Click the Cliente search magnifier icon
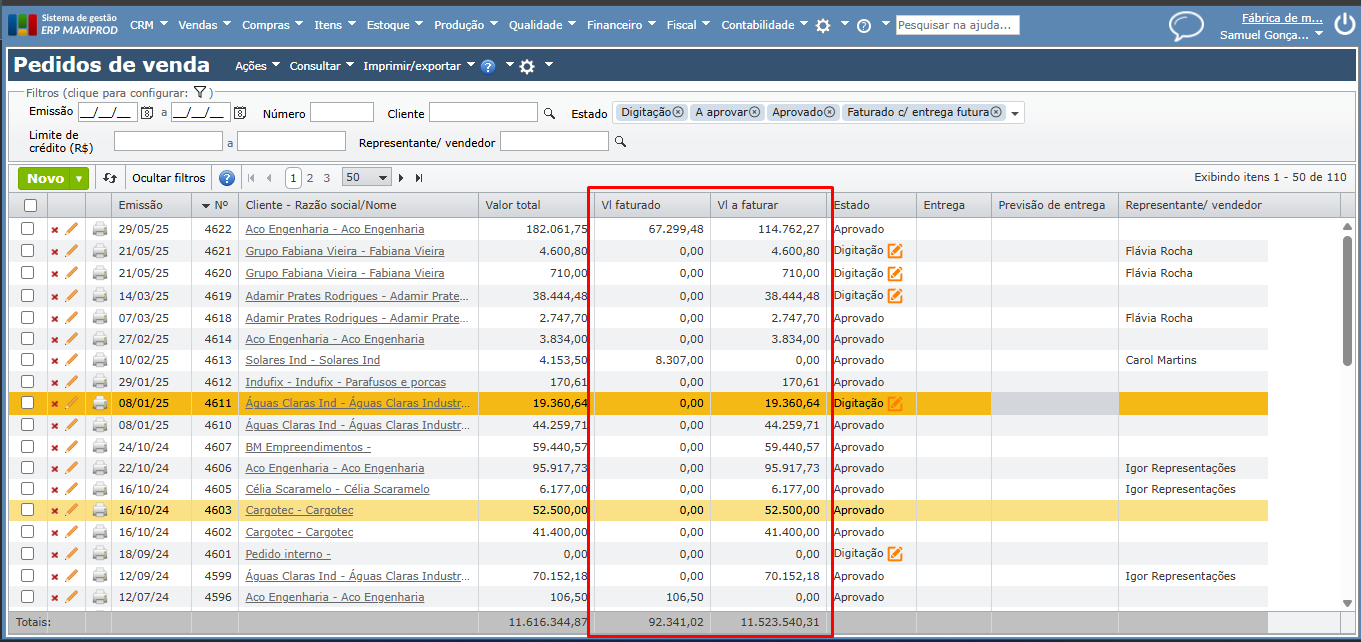The image size is (1361, 642). tap(549, 114)
